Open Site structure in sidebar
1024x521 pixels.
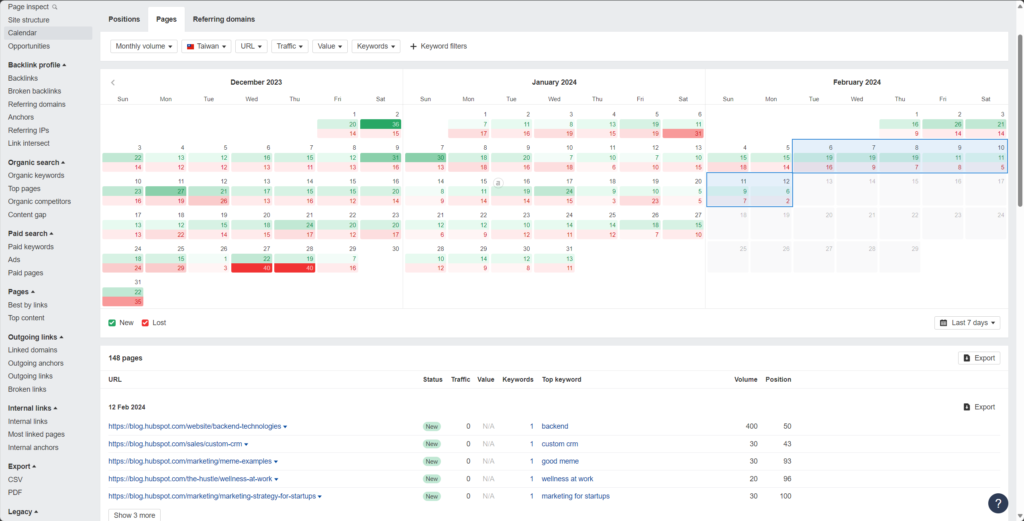[29, 20]
